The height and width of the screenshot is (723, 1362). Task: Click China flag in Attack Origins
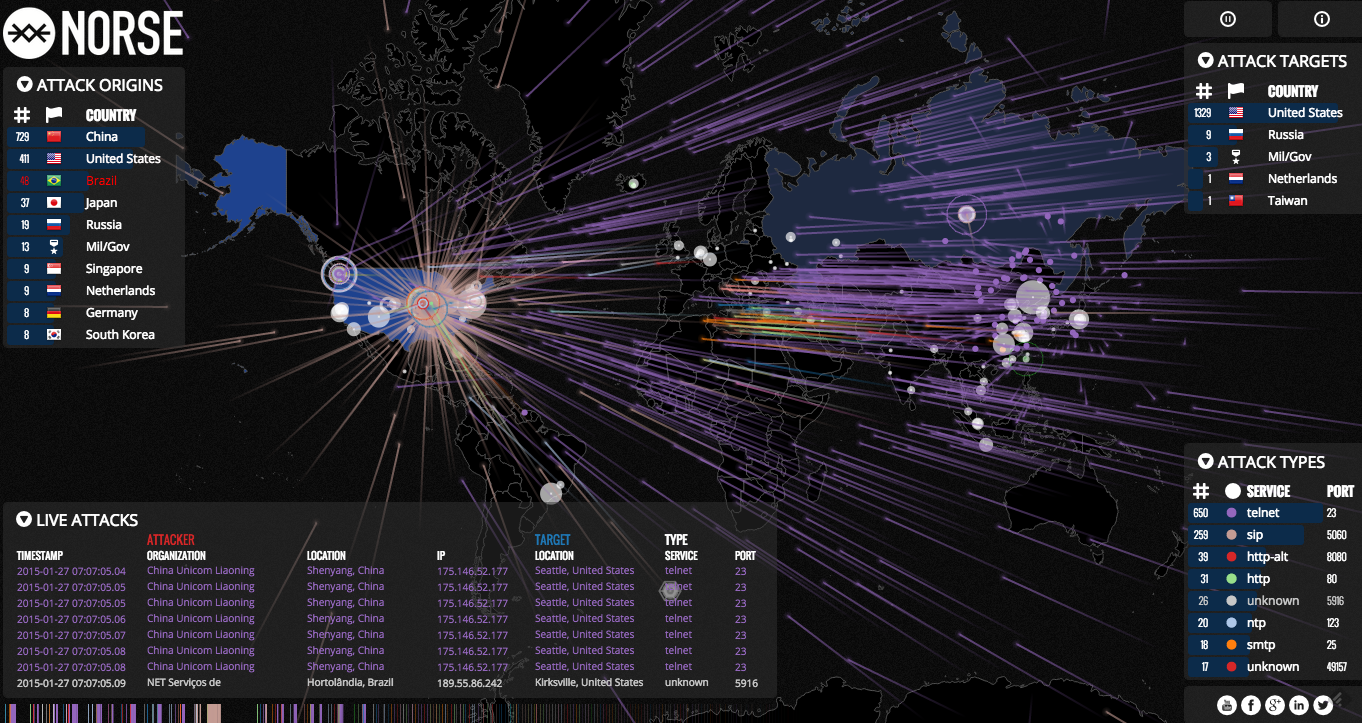[x=54, y=137]
